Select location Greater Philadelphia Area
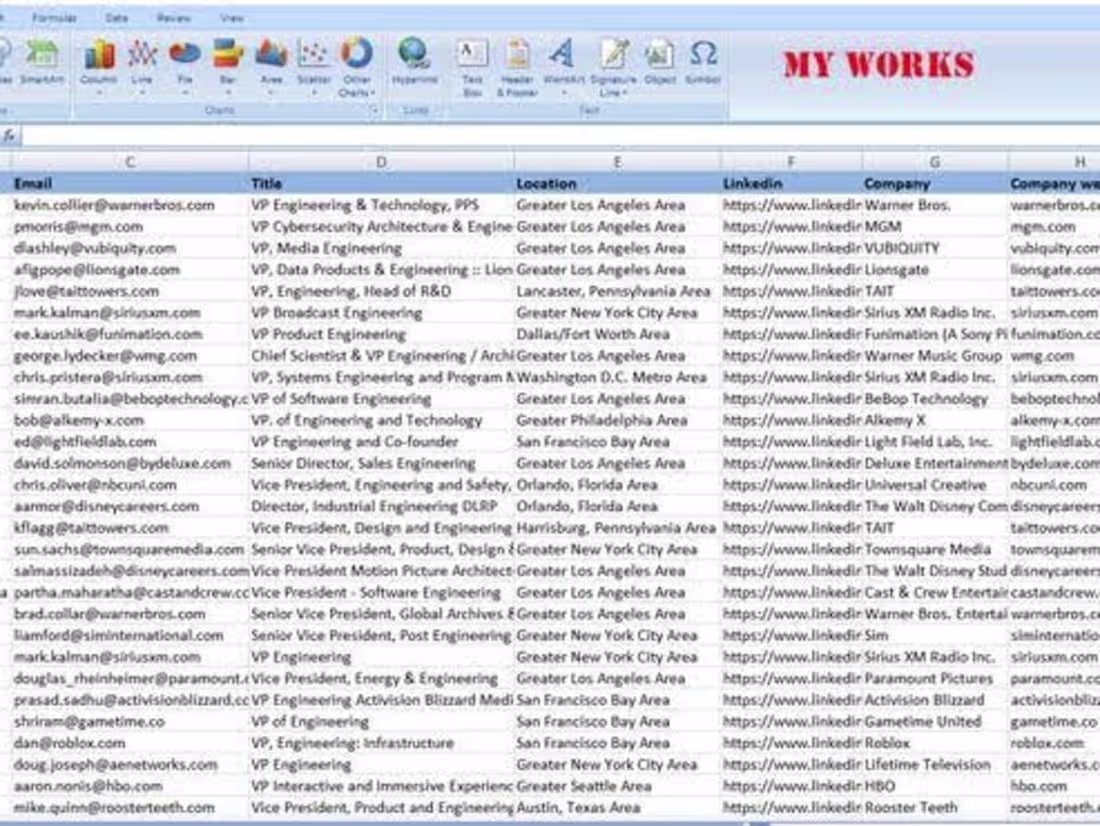 (617, 420)
